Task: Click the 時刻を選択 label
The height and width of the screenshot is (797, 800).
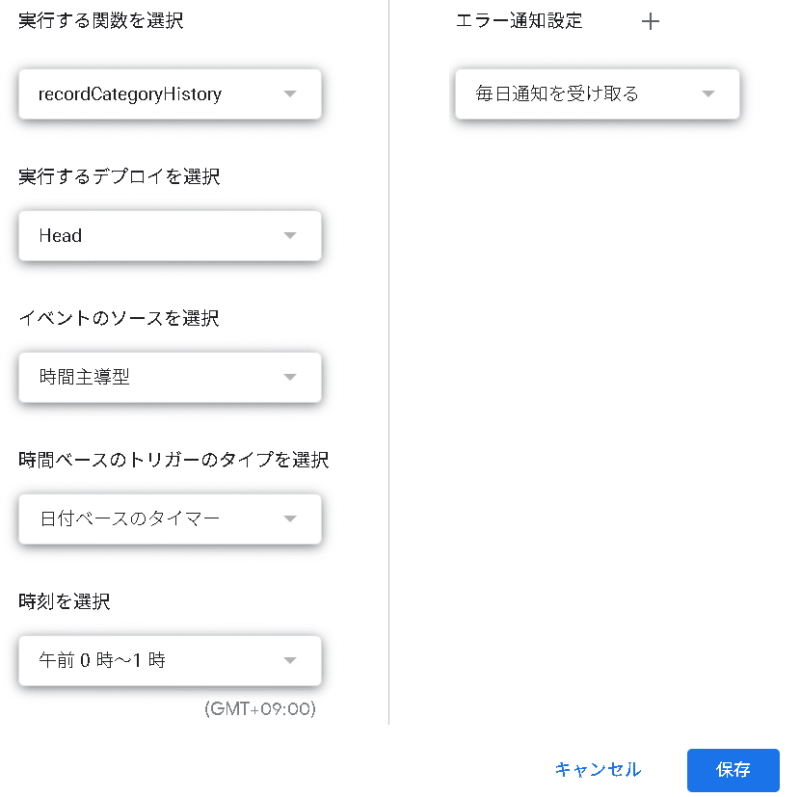Action: pos(64,602)
